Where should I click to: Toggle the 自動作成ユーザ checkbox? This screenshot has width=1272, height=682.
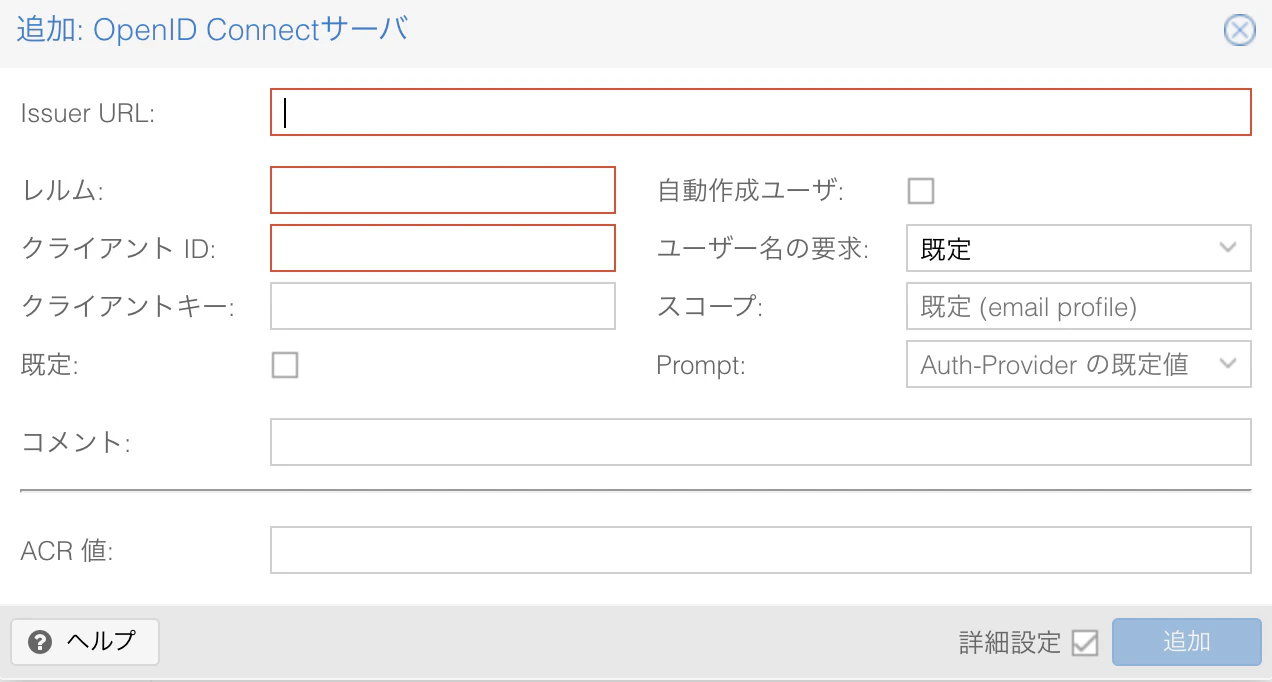tap(921, 191)
